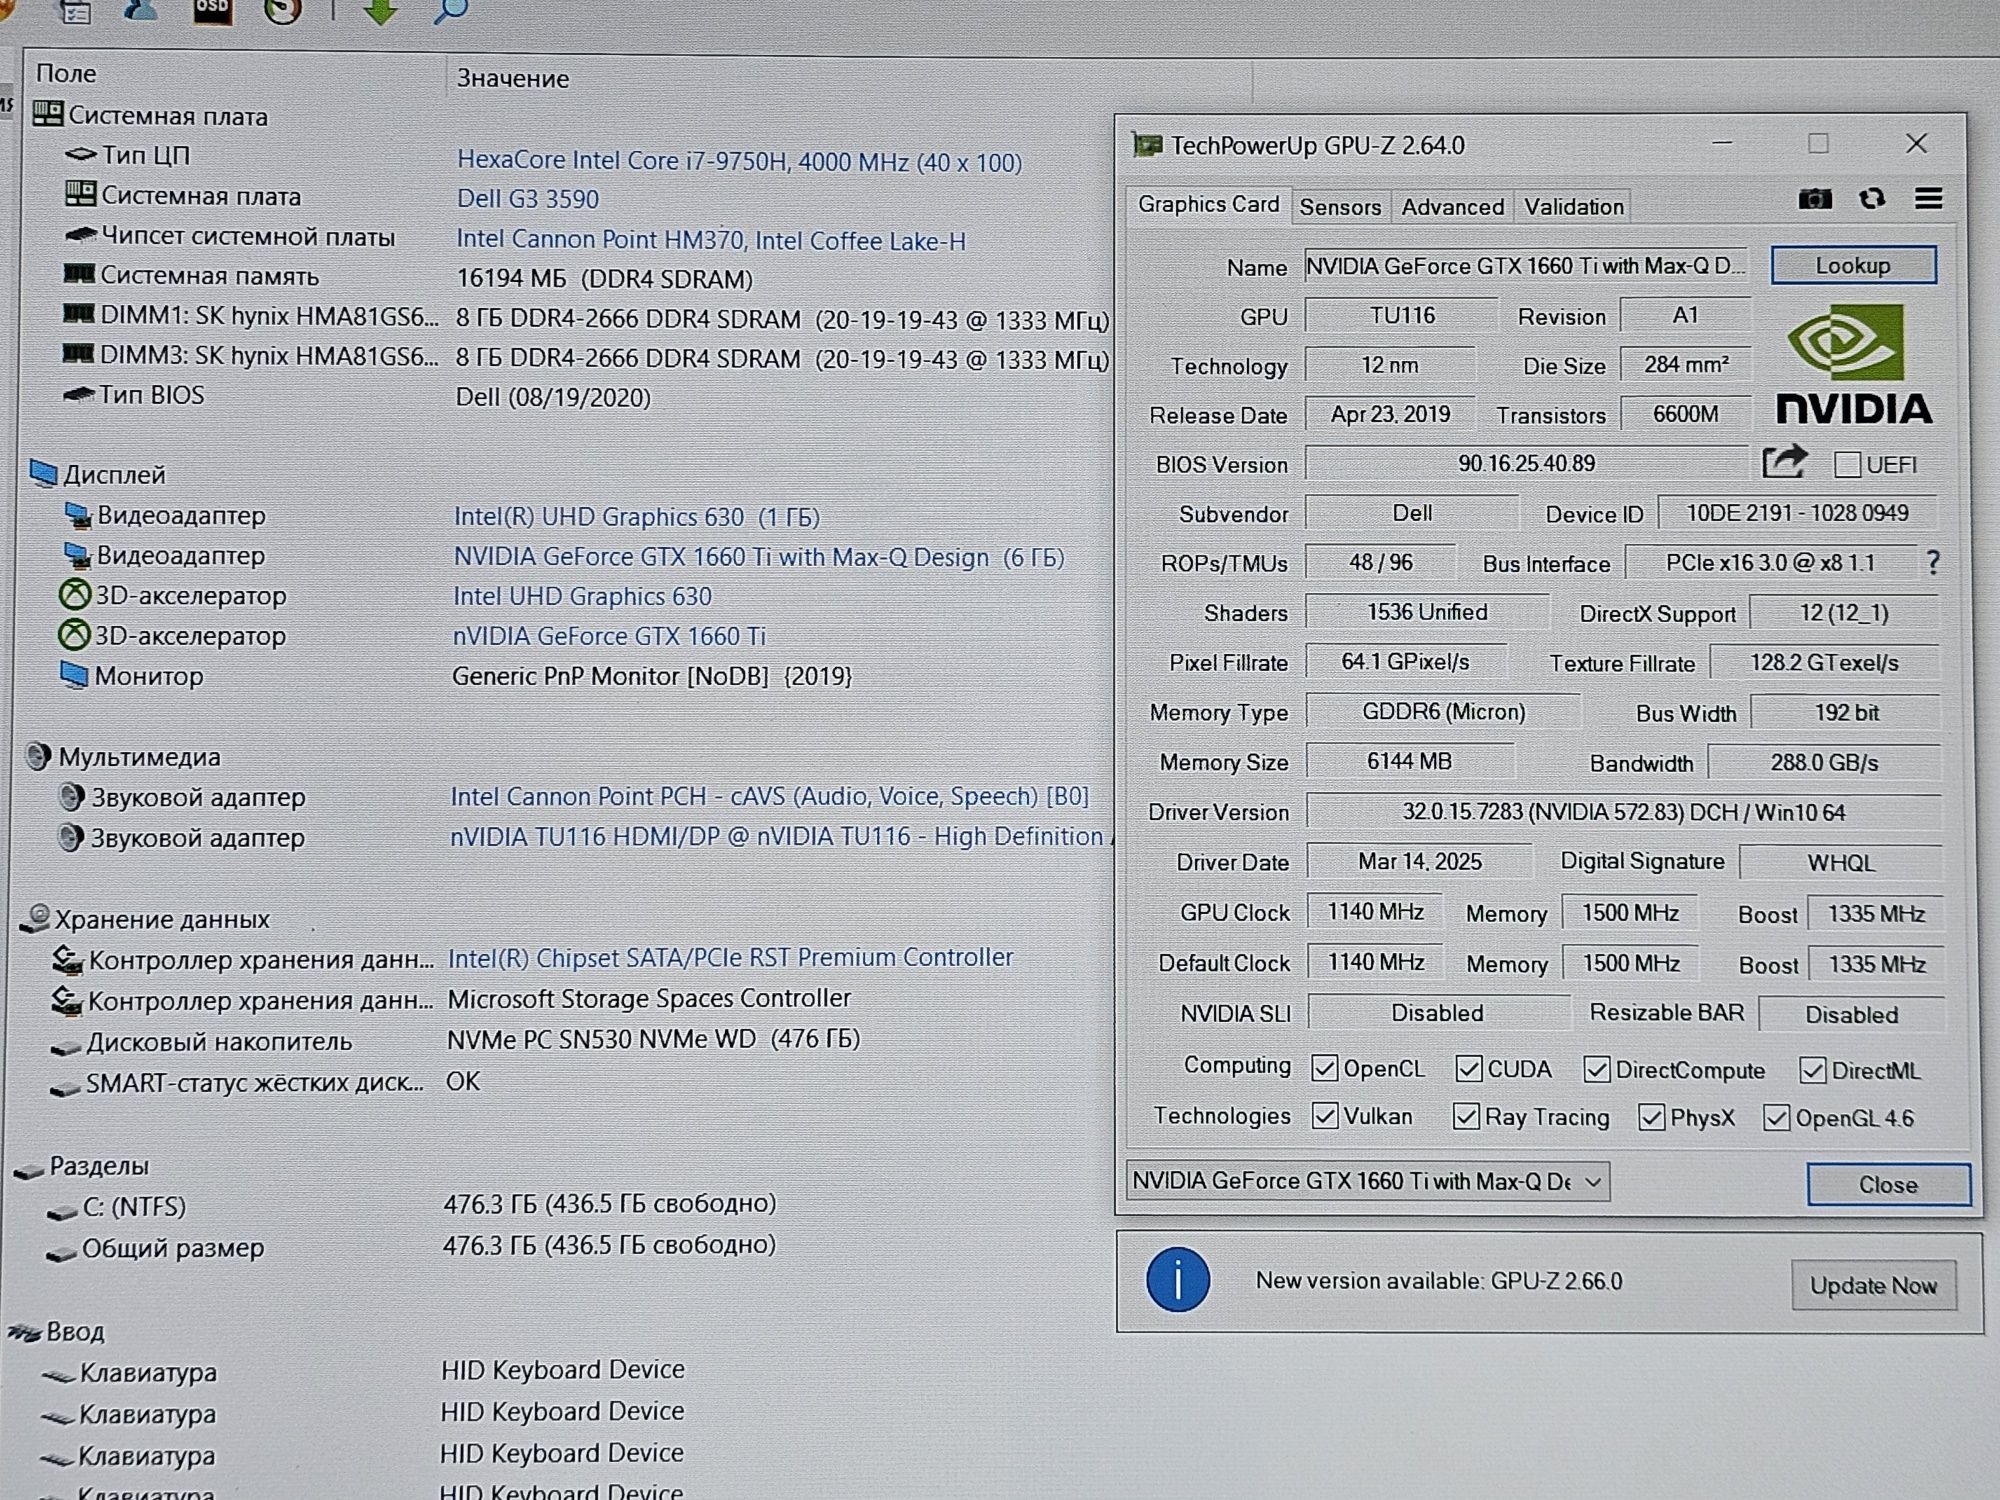2000x1500 pixels.
Task: Click Дисплей section monitor icon
Action: coord(43,473)
